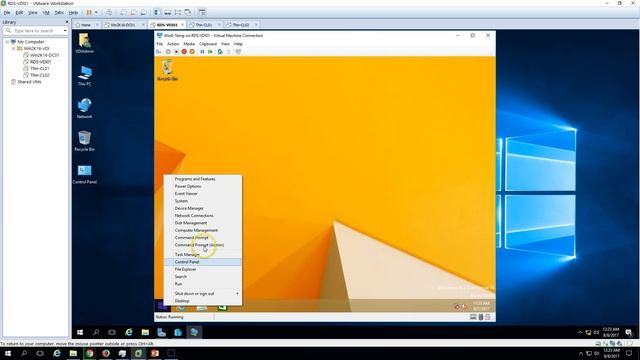Switch to the Home tab in VMware
Screen dimensions: 640x360
point(86,25)
